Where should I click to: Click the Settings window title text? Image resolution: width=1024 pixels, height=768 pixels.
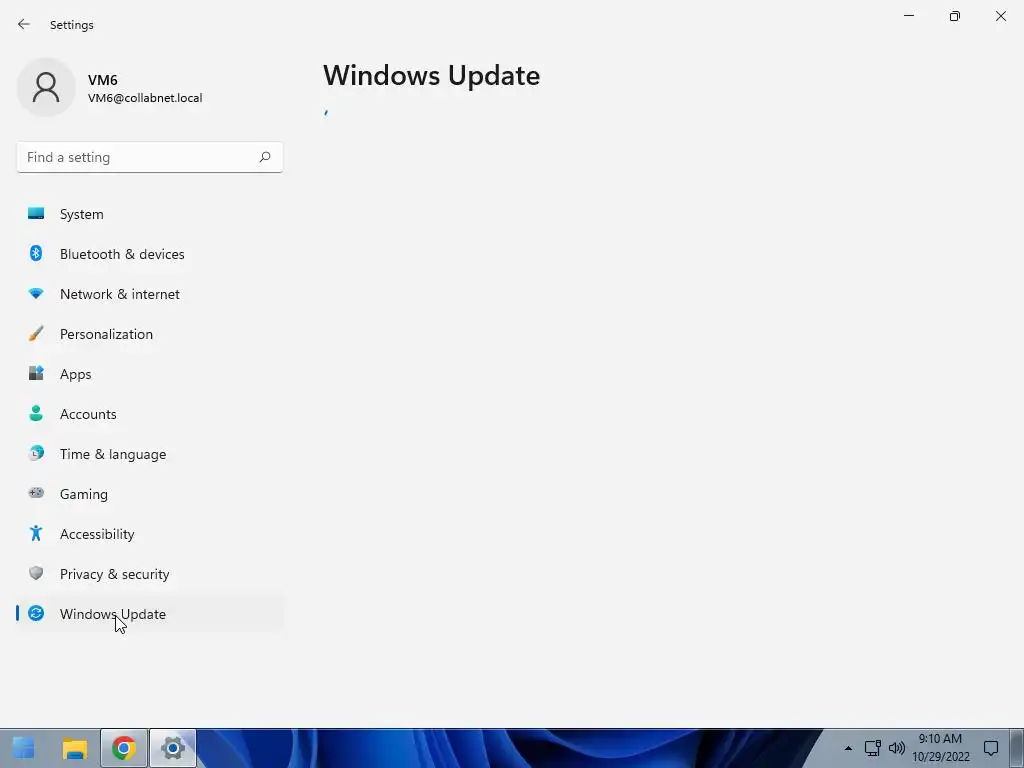tap(72, 25)
